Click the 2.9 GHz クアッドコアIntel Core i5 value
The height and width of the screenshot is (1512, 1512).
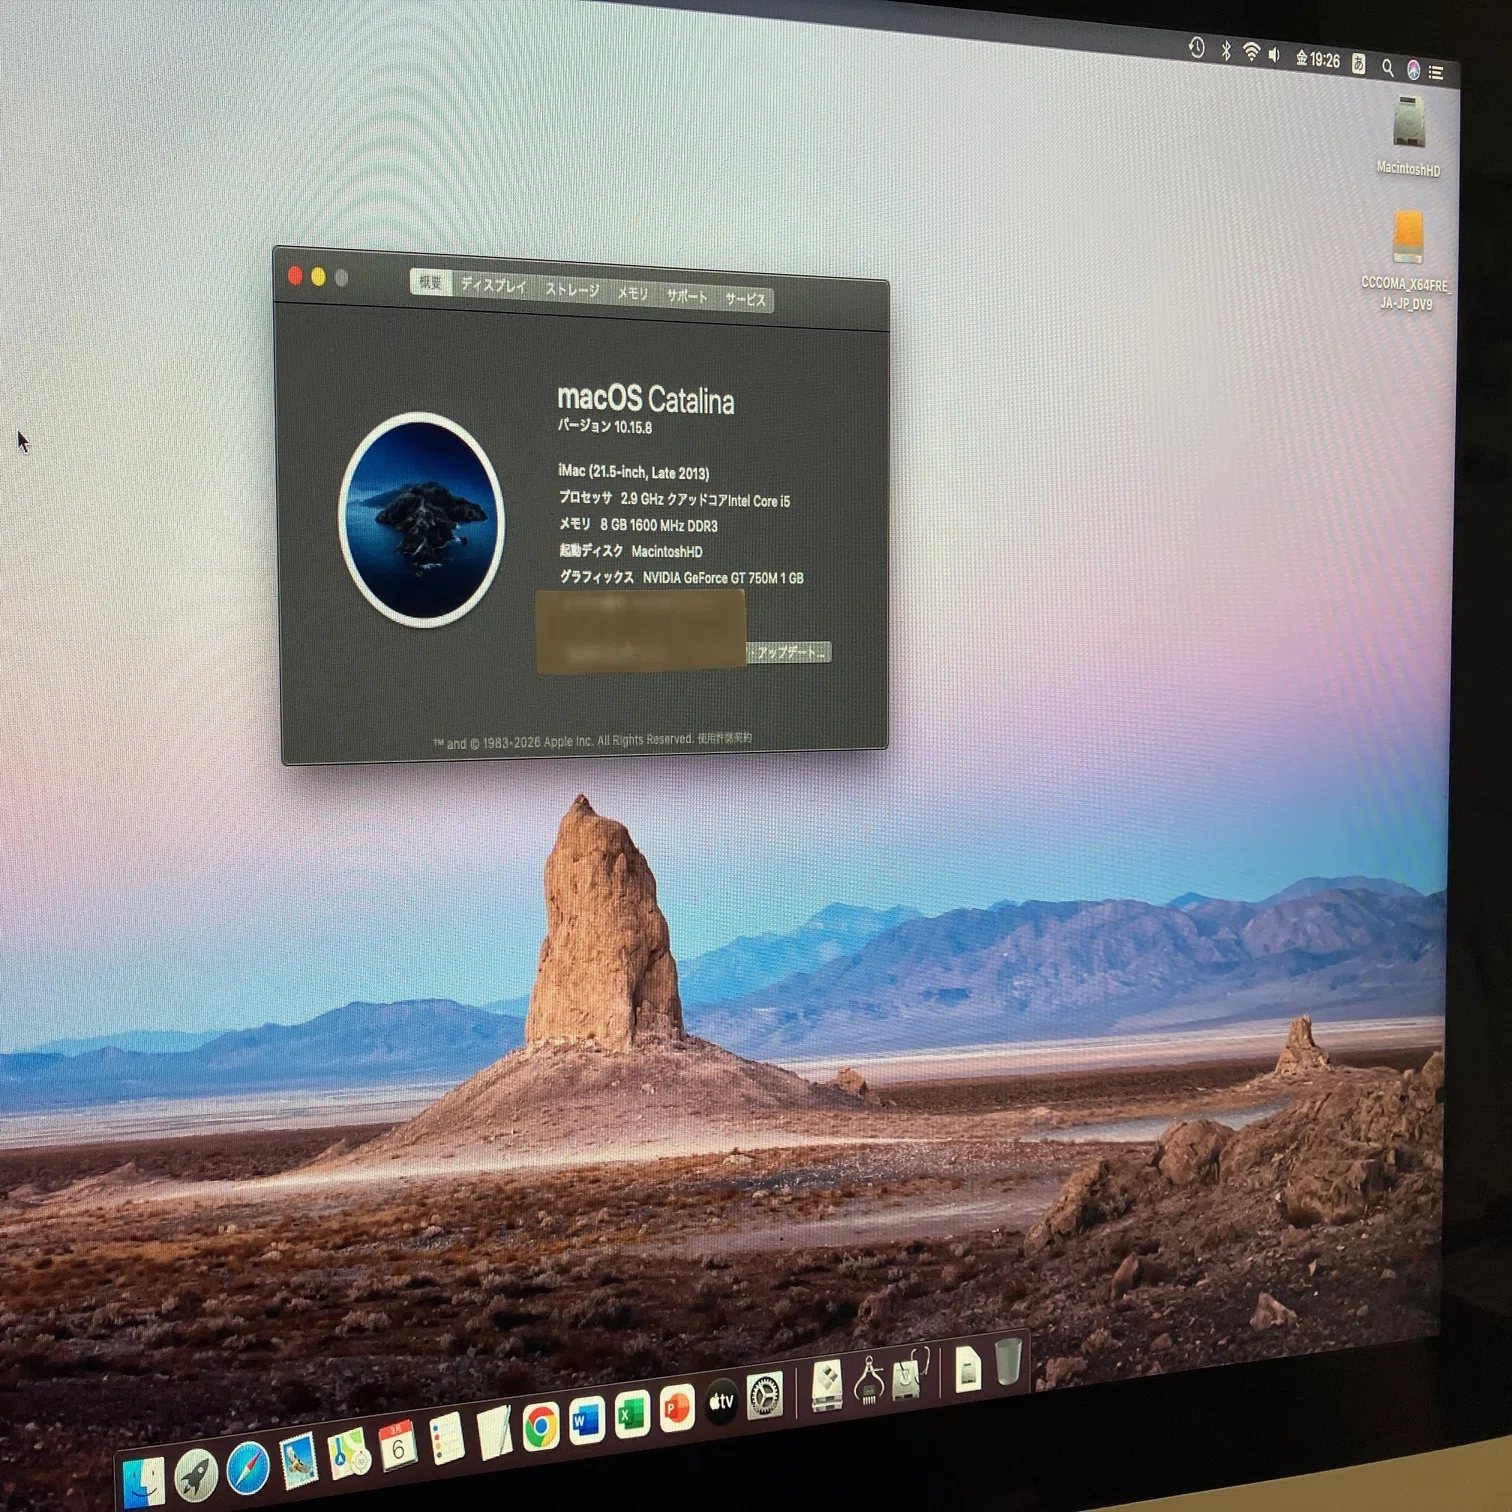pyautogui.click(x=705, y=499)
